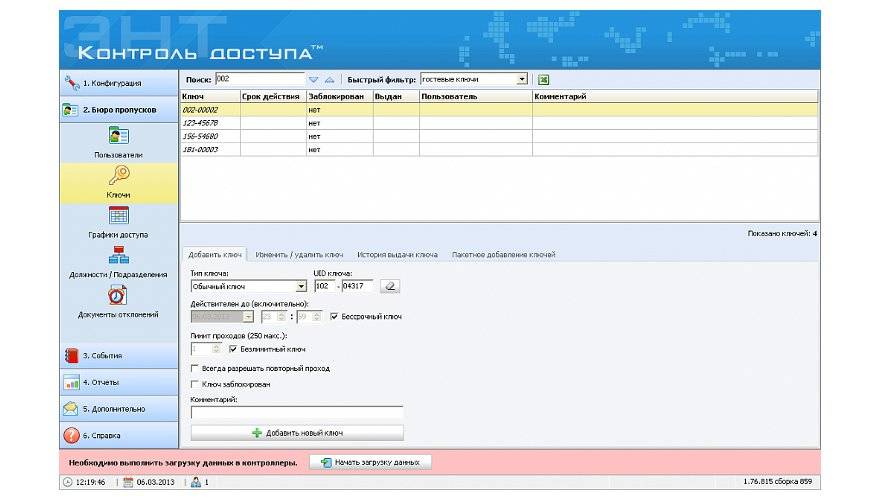Click the Excel export icon
Image resolution: width=880 pixels, height=500 pixels.
click(544, 80)
